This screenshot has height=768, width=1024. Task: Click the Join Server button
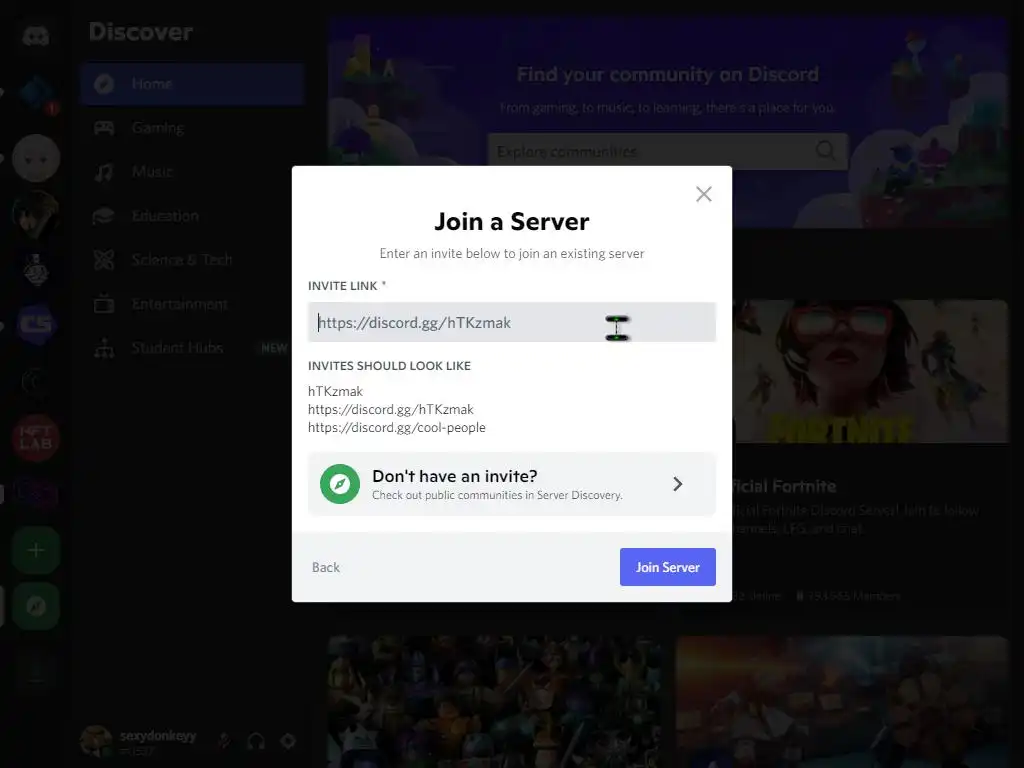(667, 567)
